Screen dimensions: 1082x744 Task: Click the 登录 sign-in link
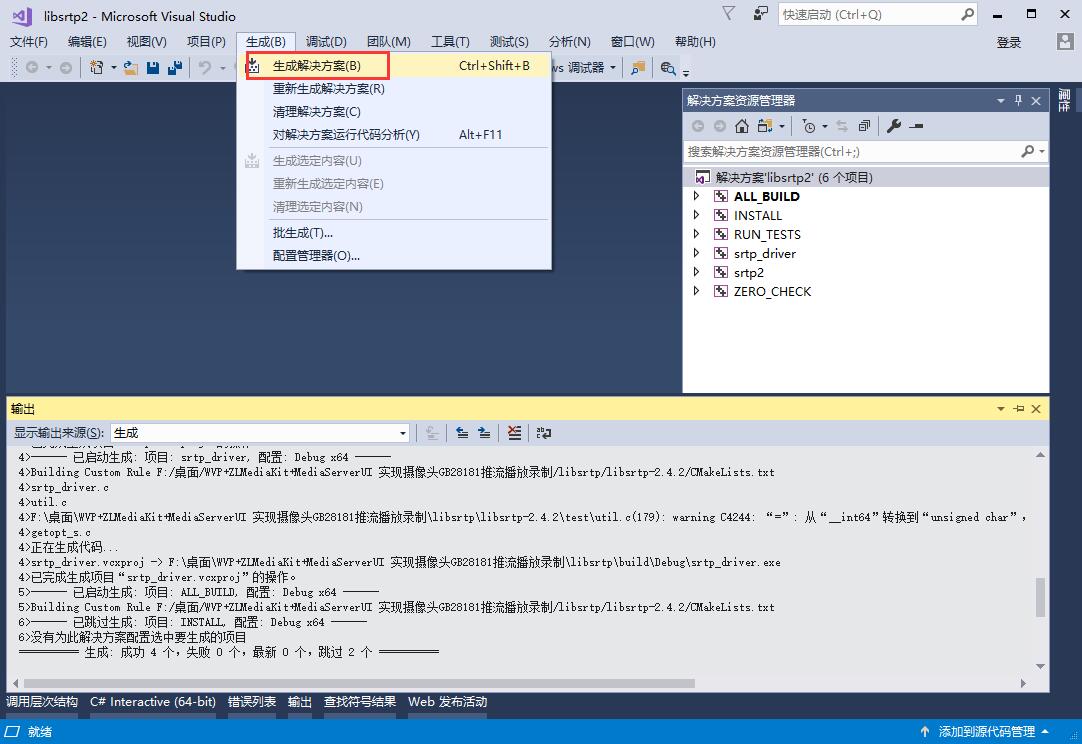point(1009,42)
